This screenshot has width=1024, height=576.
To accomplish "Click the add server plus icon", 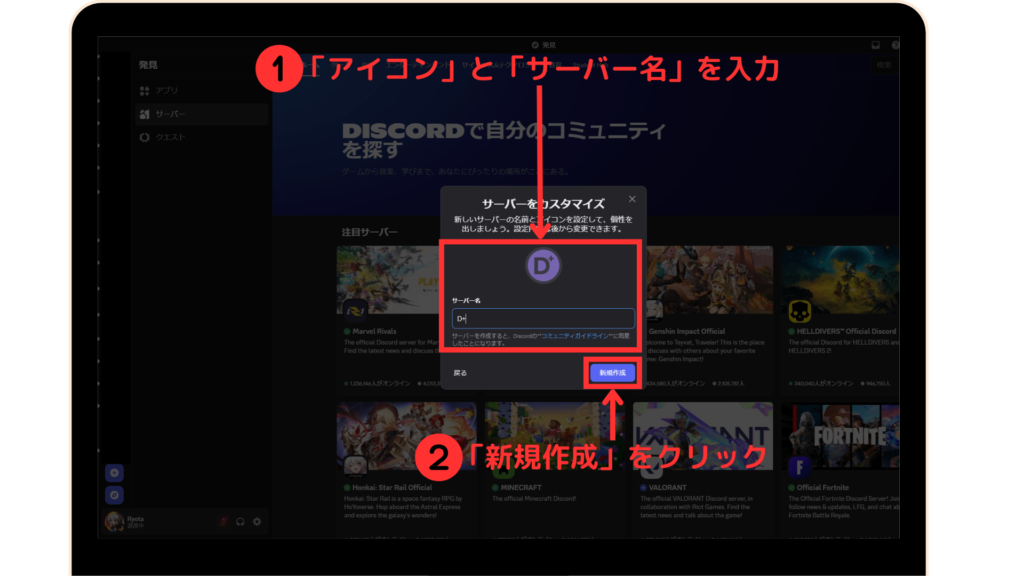I will tap(114, 473).
